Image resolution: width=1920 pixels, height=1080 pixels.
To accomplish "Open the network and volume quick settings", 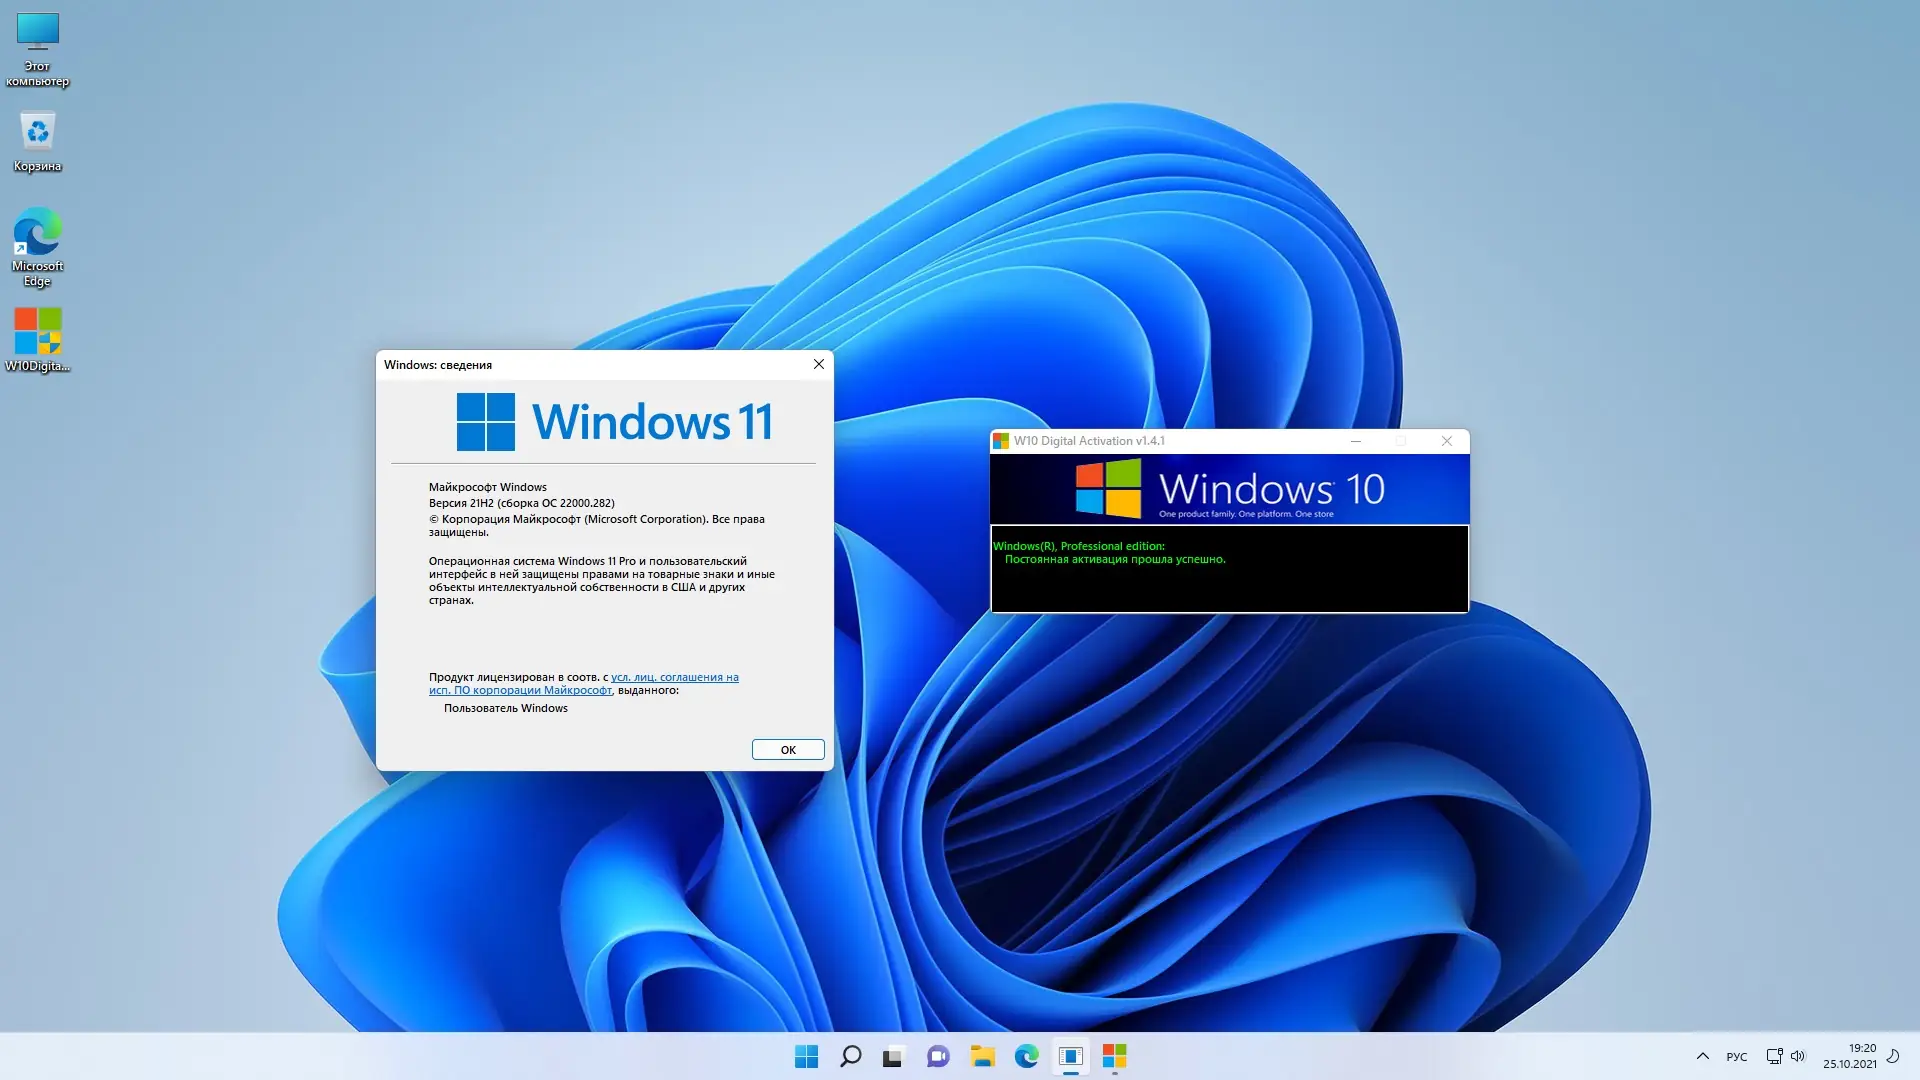I will pyautogui.click(x=1785, y=1056).
